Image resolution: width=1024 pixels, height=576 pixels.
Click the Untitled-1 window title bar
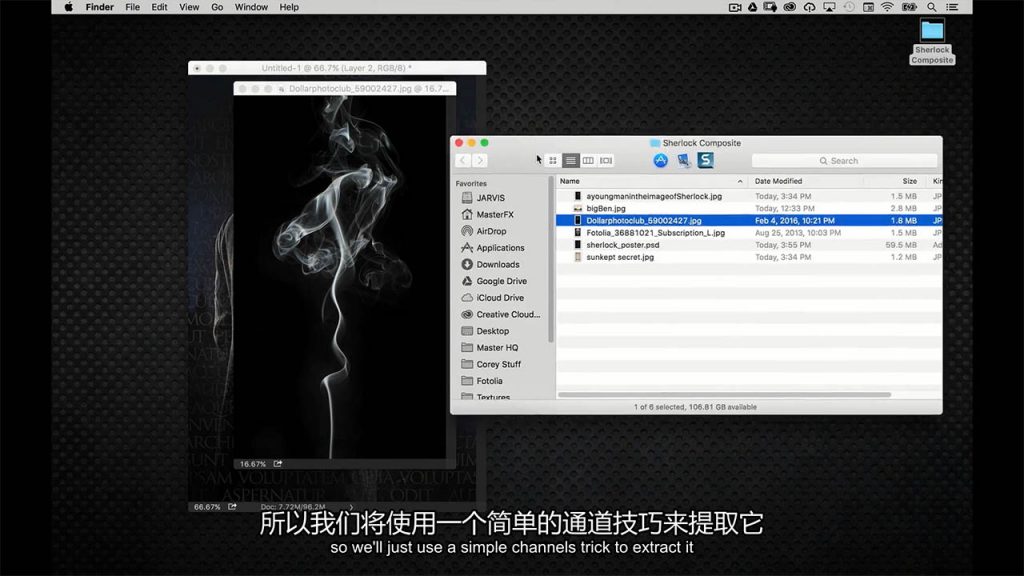337,68
